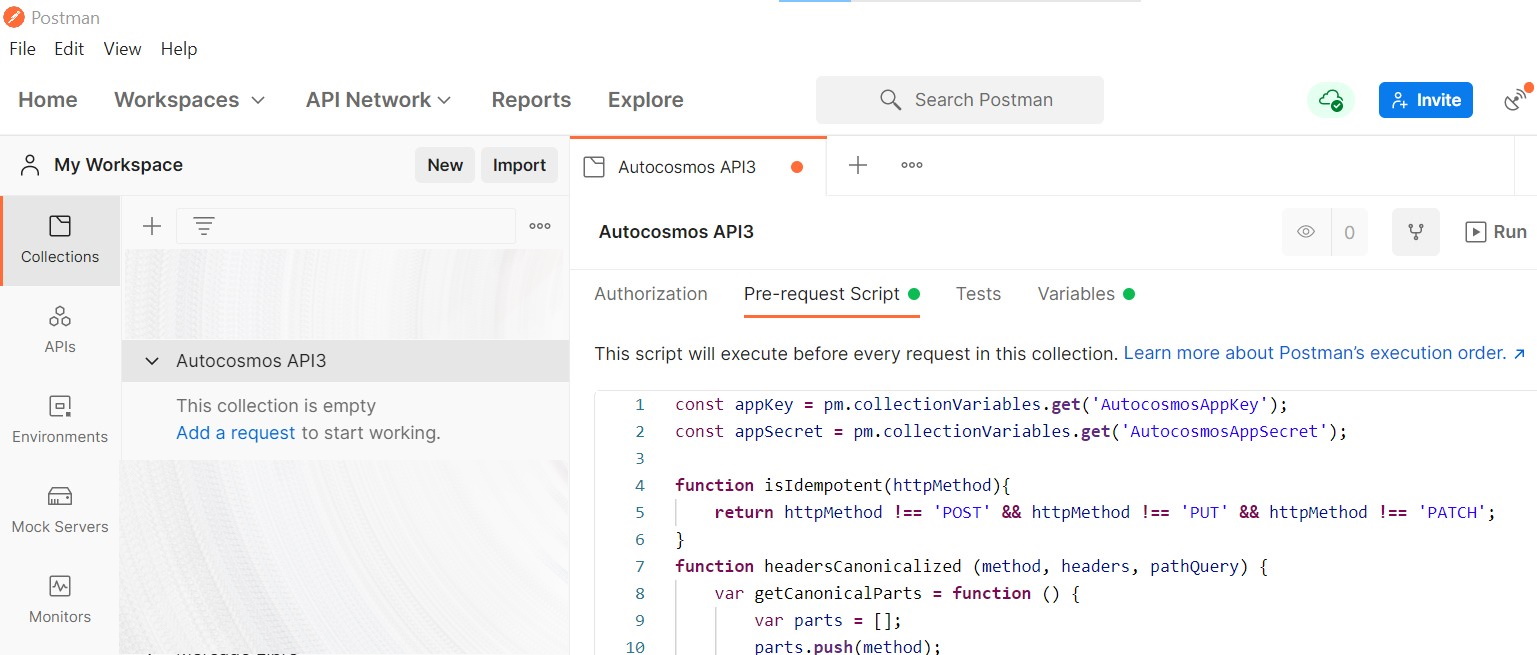
Task: Click the watch eye icon
Action: 1306,232
